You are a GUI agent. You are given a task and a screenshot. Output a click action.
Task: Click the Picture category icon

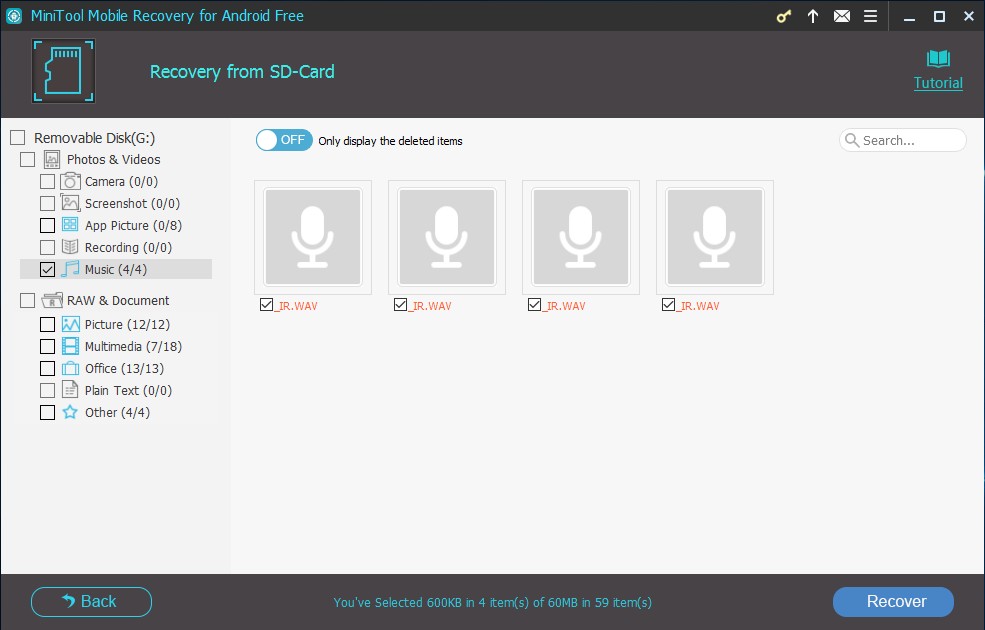70,324
